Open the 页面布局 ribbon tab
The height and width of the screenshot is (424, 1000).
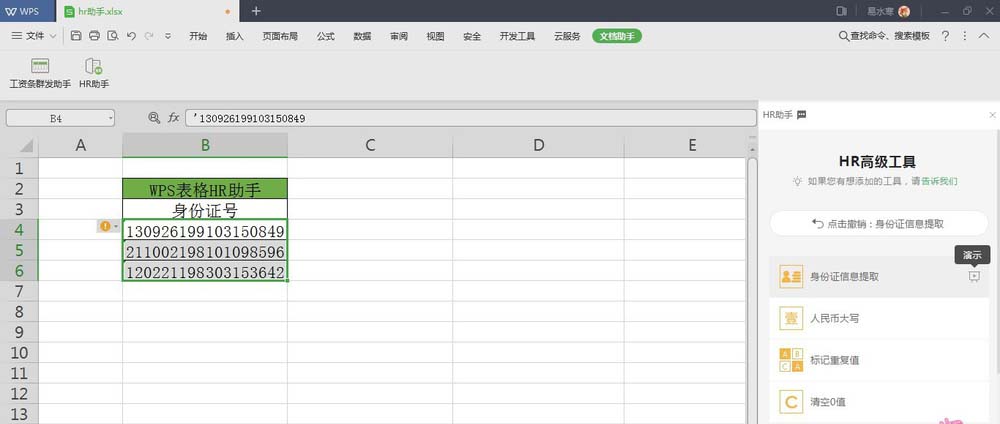coord(280,36)
